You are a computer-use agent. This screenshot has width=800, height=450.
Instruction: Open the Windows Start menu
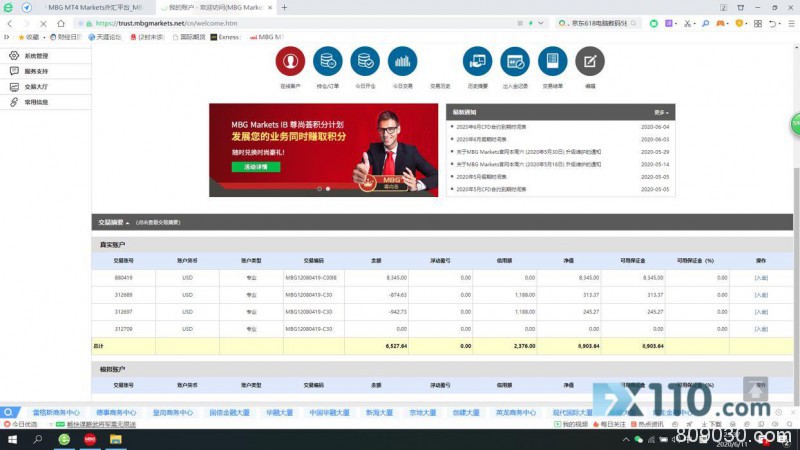pyautogui.click(x=12, y=439)
